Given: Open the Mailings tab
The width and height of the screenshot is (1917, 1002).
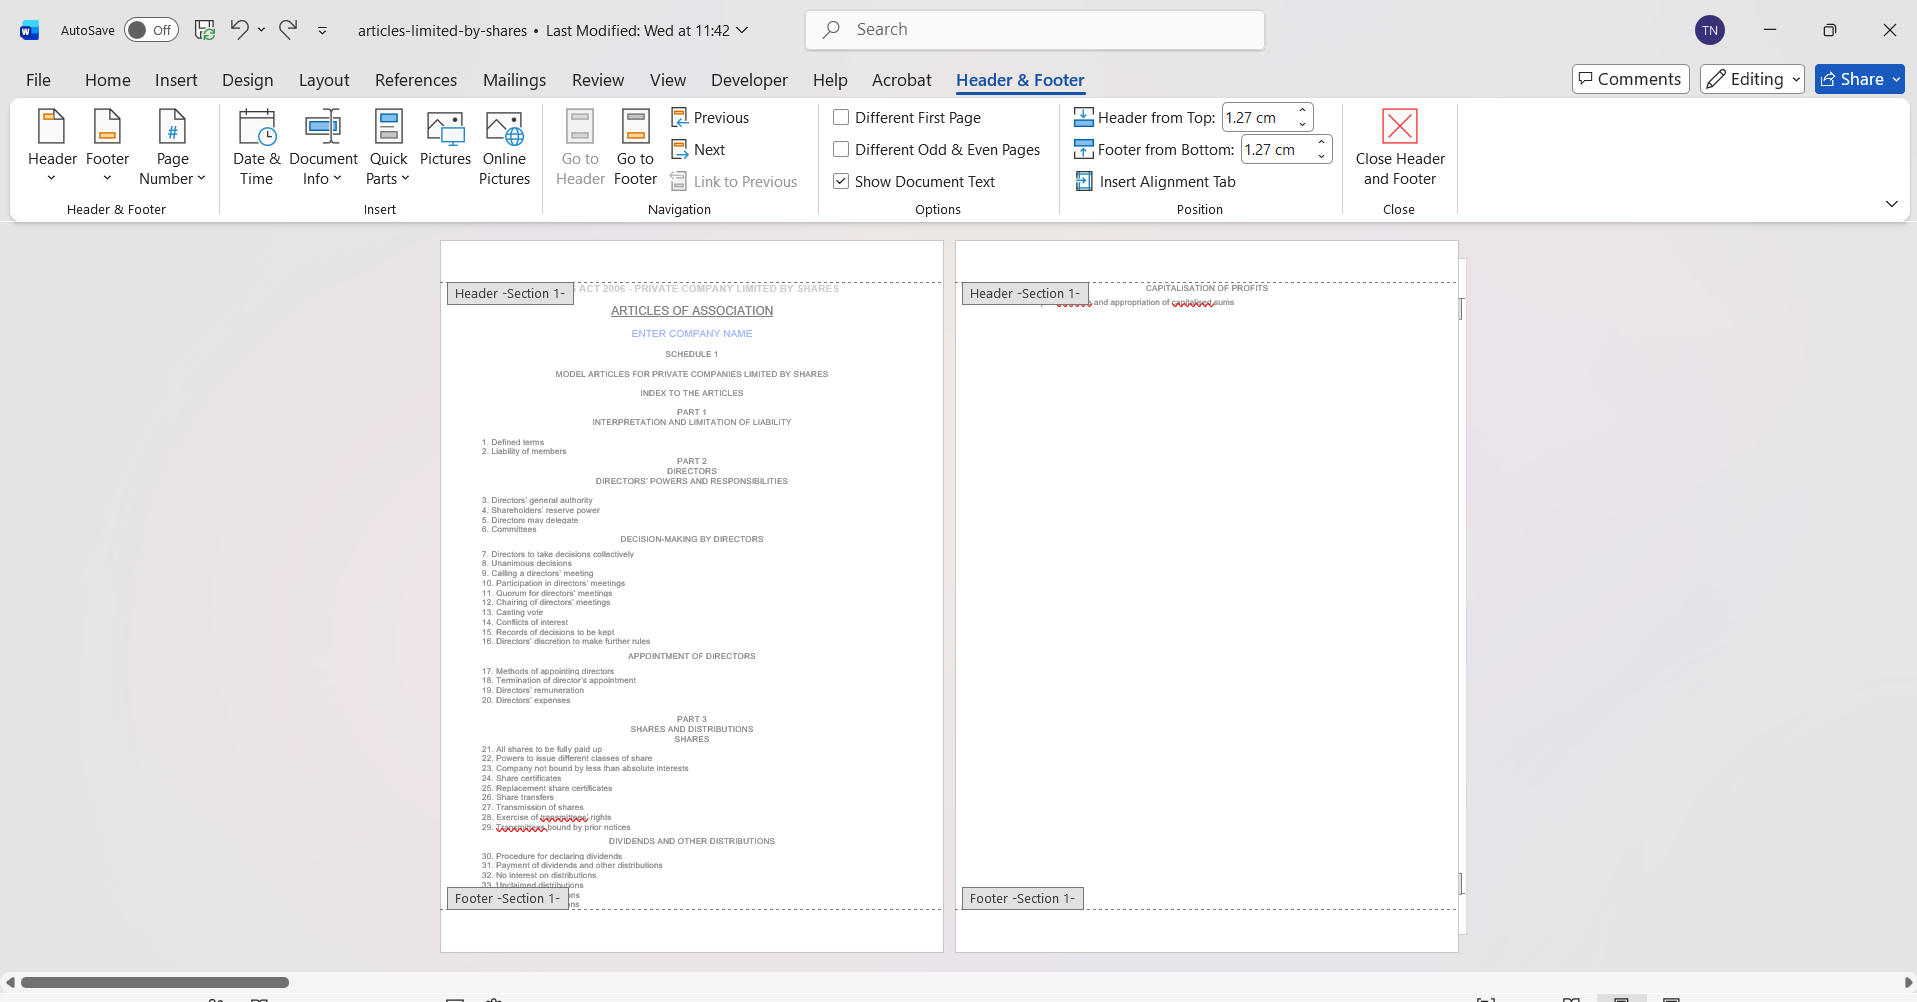Looking at the screenshot, I should (x=514, y=80).
